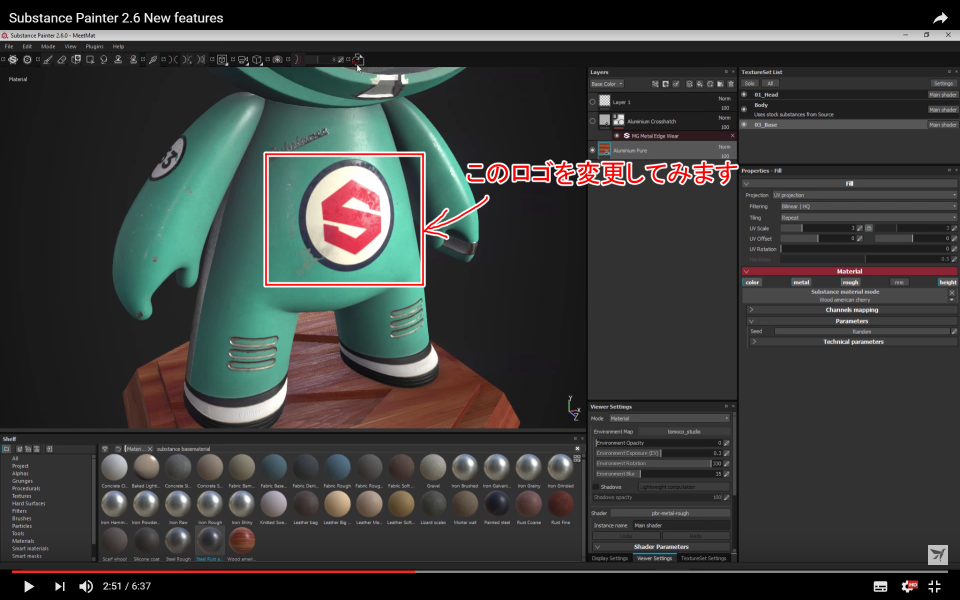The width and height of the screenshot is (960, 600).
Task: Click Main shader button for 01_Head
Action: point(943,95)
